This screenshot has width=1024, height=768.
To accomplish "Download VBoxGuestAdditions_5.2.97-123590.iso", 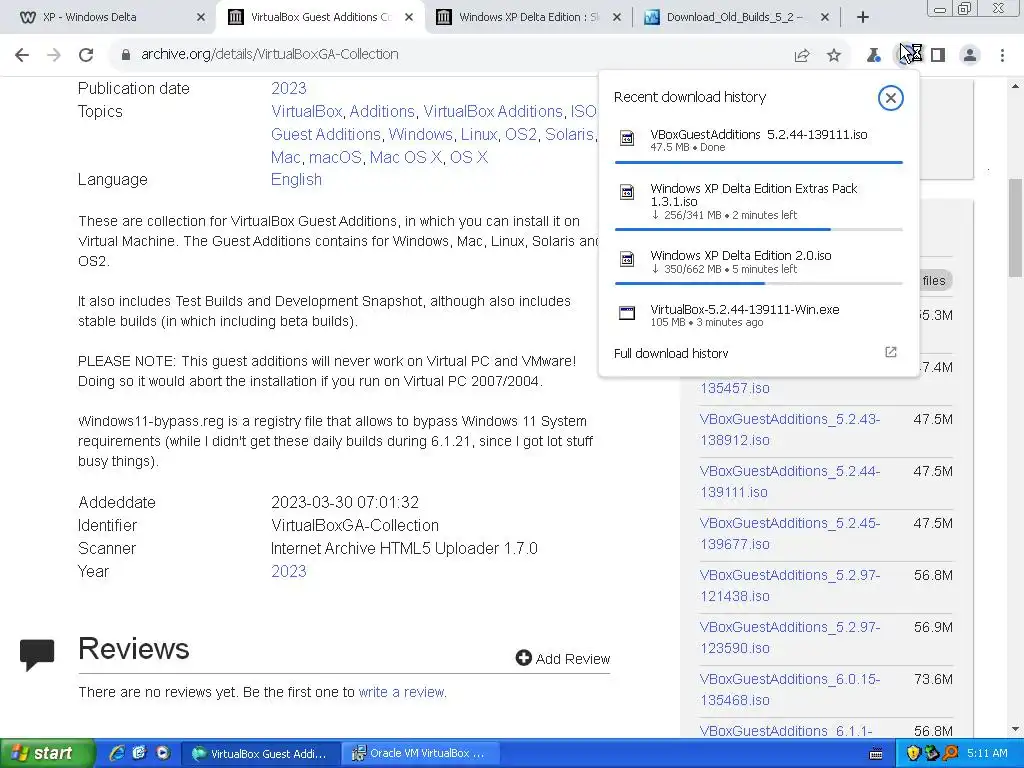I will [x=790, y=637].
